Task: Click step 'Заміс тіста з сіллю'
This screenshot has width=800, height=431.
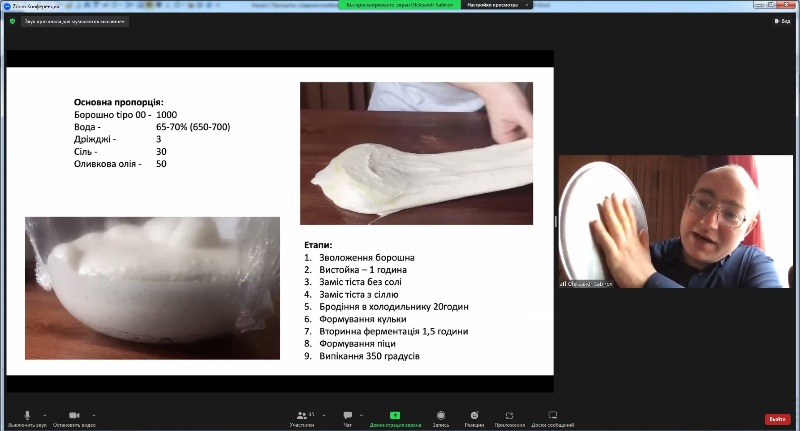Action: [x=359, y=294]
